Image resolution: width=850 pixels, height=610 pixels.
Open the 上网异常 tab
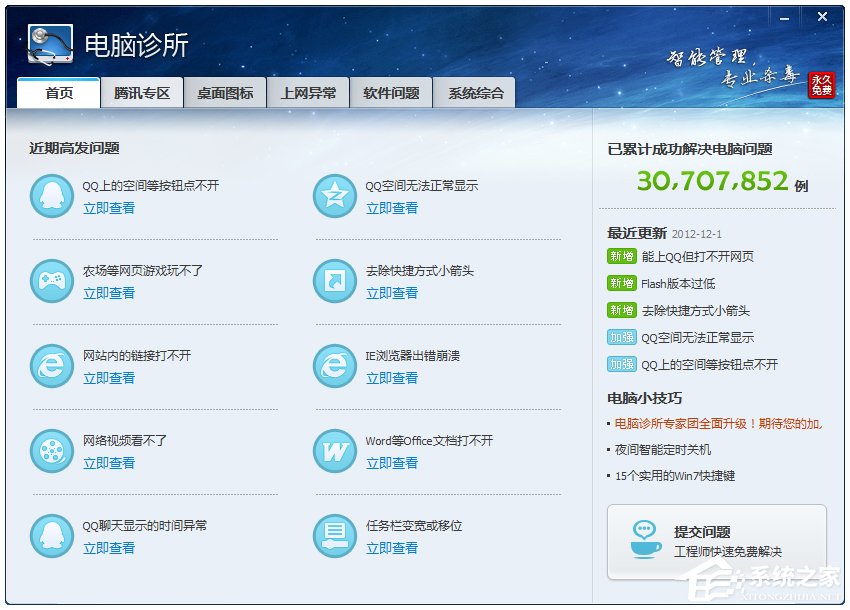(x=308, y=90)
